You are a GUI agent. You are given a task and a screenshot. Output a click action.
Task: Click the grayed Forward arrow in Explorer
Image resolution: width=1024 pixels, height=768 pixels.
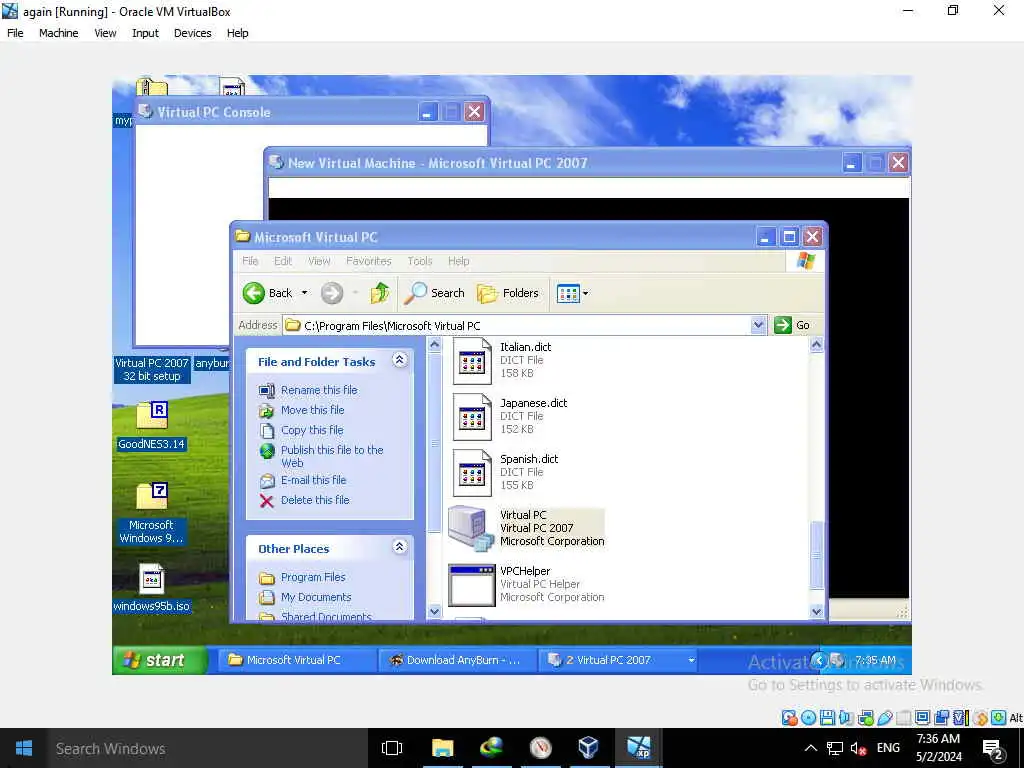[x=332, y=293]
